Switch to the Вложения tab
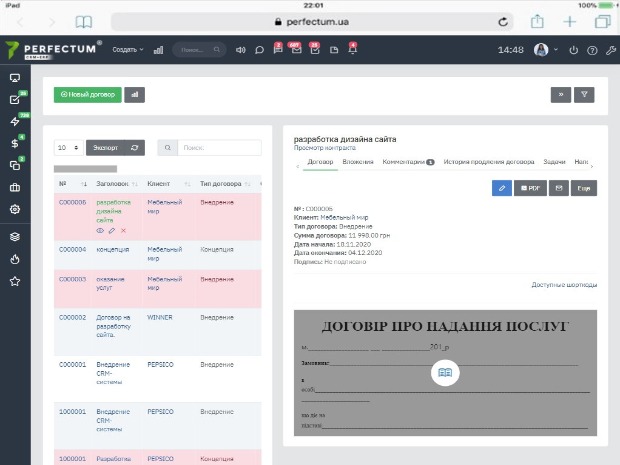620x465 pixels. pyautogui.click(x=358, y=162)
